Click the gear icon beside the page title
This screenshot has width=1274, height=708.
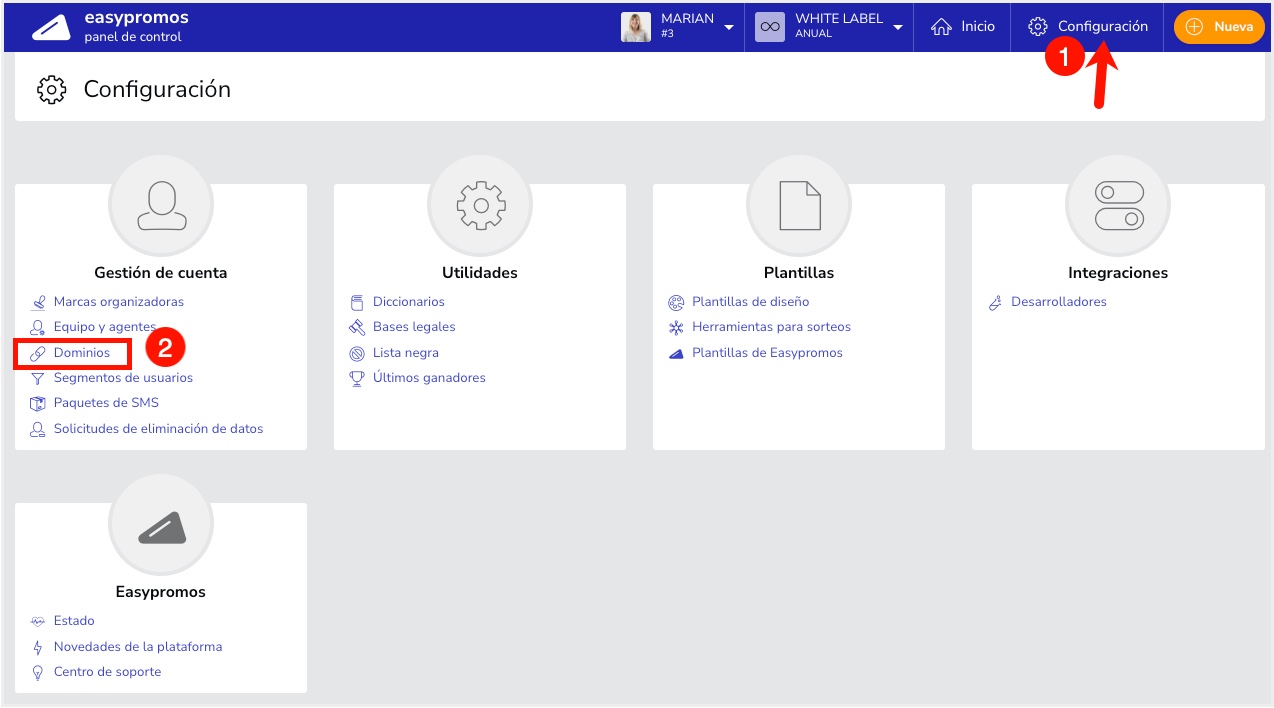coord(51,89)
